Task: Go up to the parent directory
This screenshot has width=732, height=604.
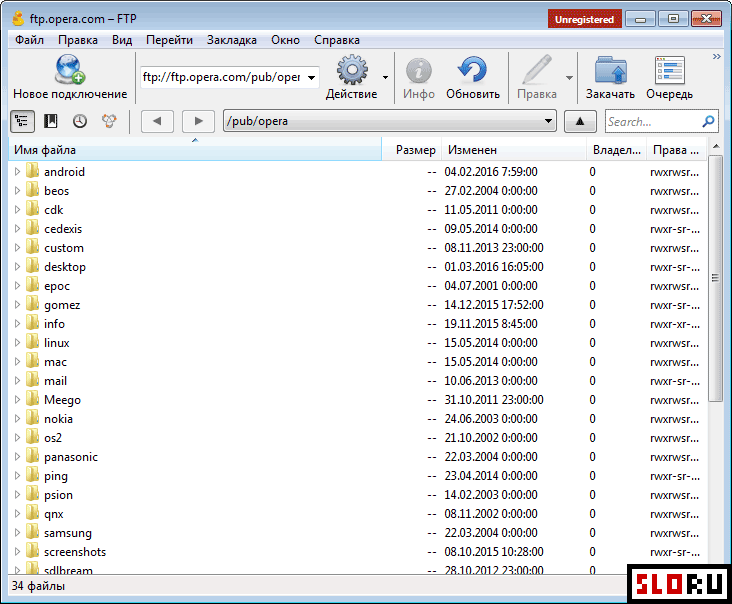Action: [x=580, y=121]
